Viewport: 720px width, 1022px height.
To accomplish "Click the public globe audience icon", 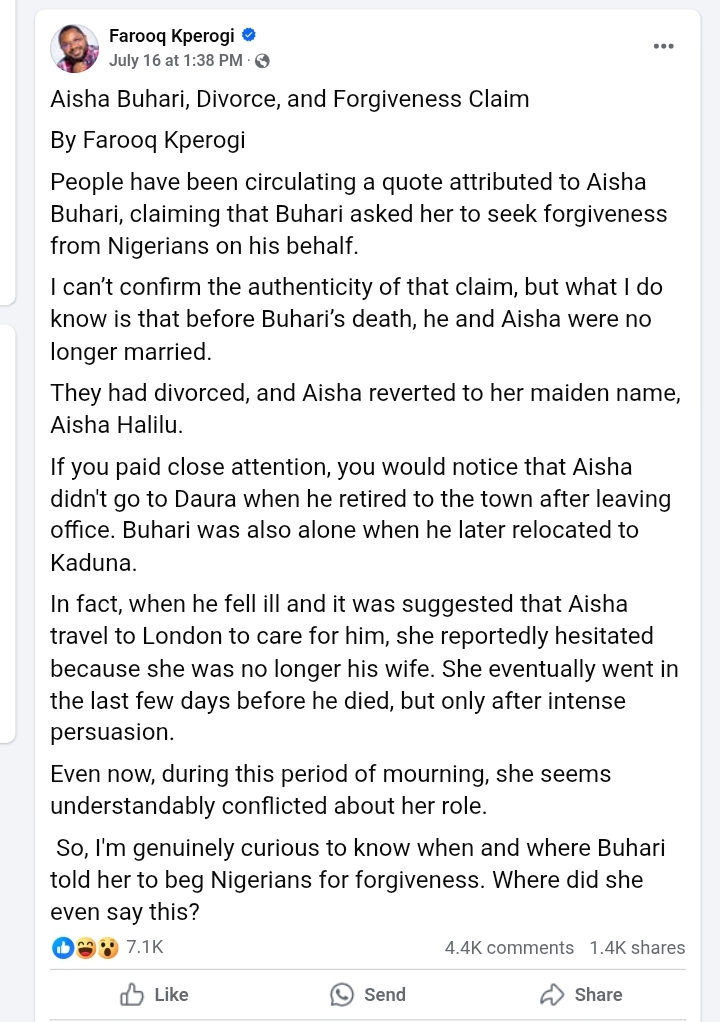I will coord(262,61).
